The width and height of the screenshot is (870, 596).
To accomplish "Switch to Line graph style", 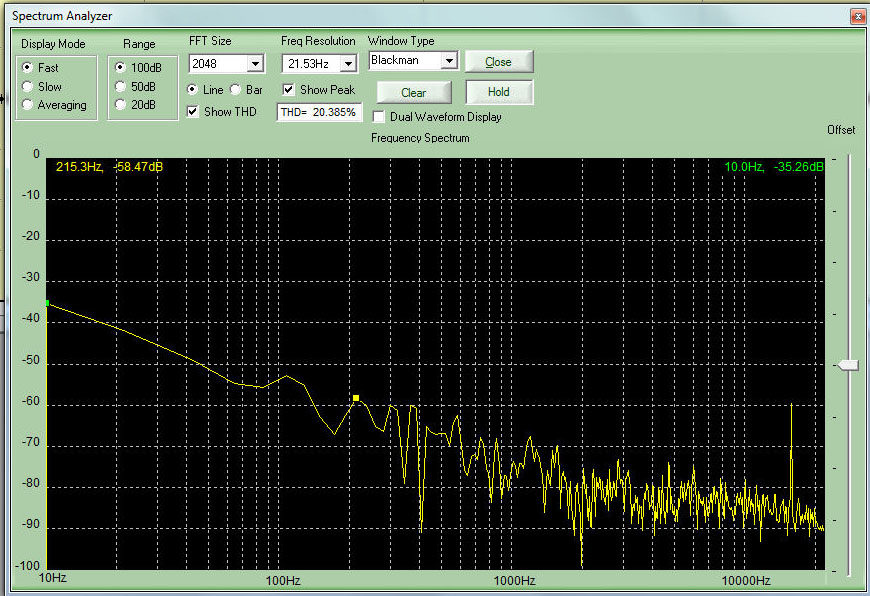I will click(x=193, y=90).
